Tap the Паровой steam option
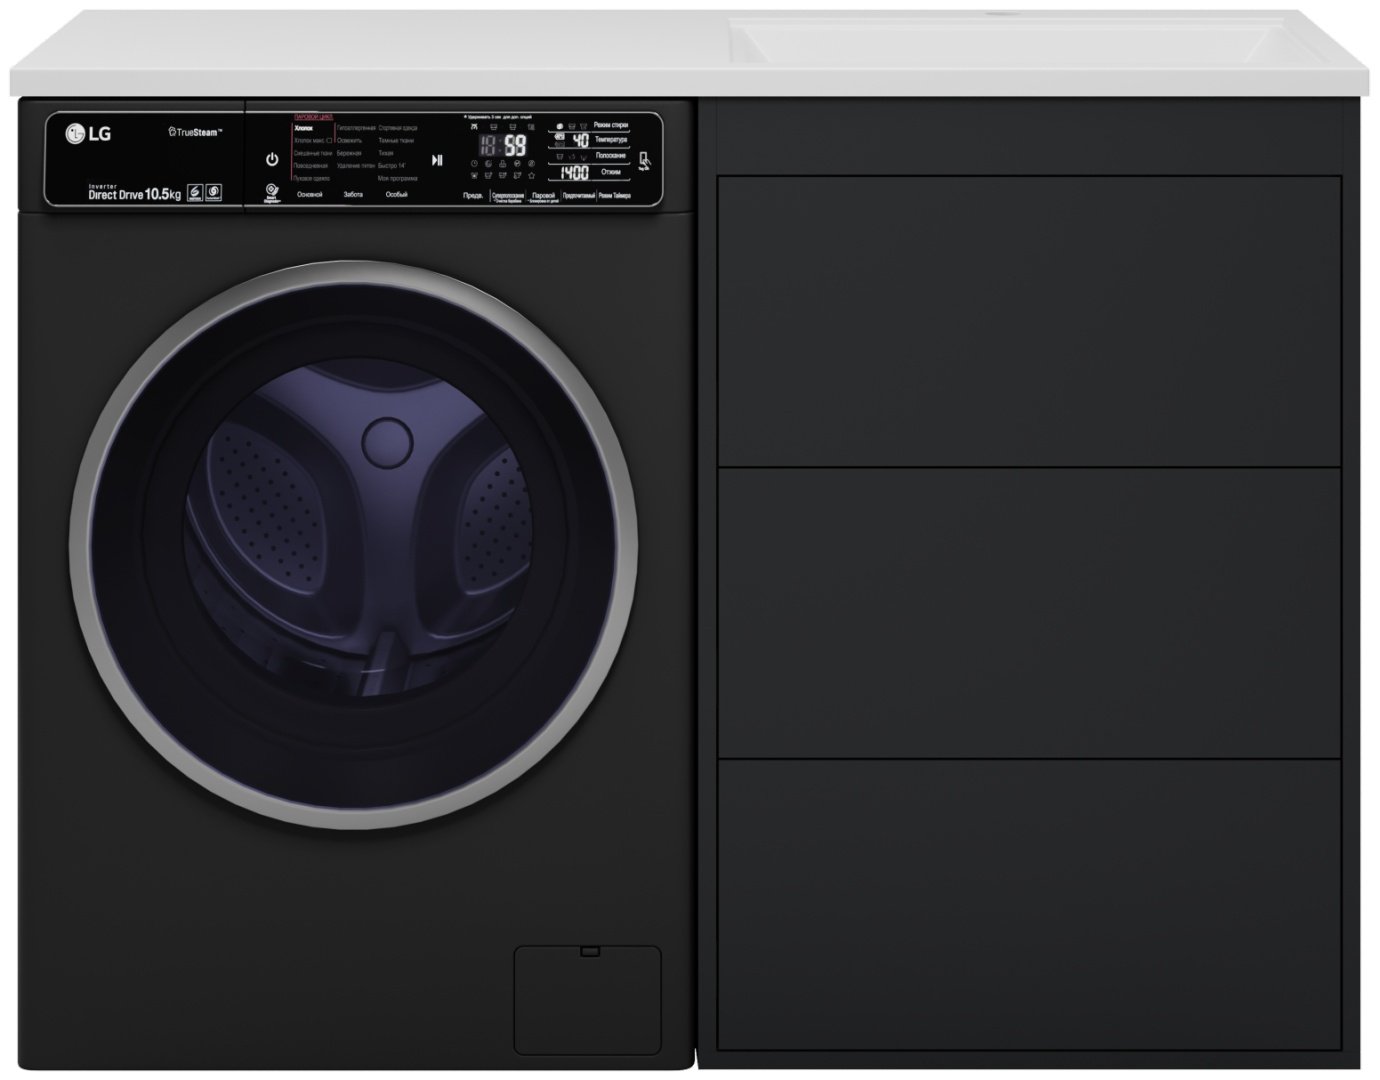The height and width of the screenshot is (1080, 1380). (x=544, y=196)
